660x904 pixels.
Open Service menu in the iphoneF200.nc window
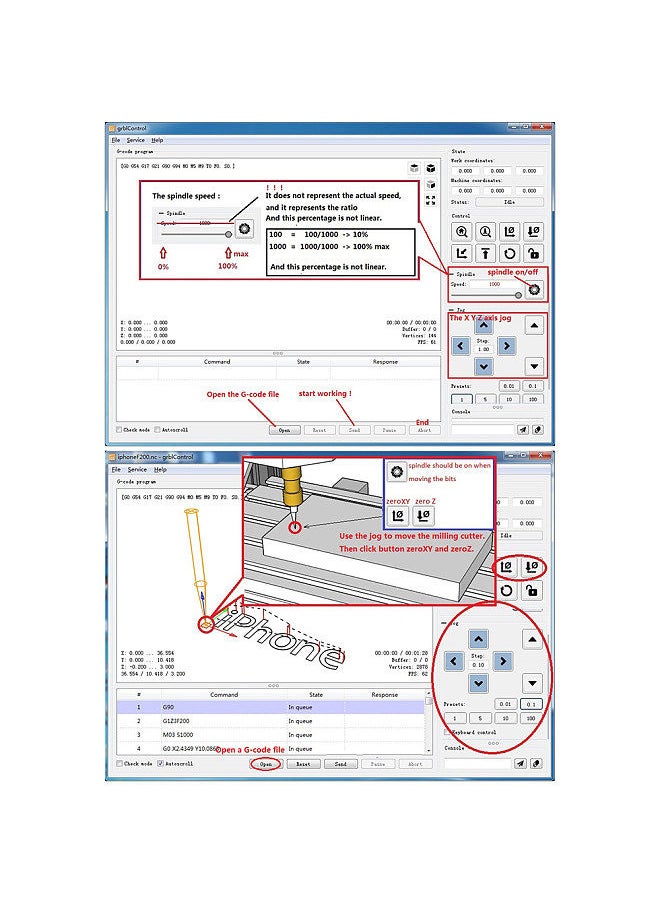coord(137,470)
